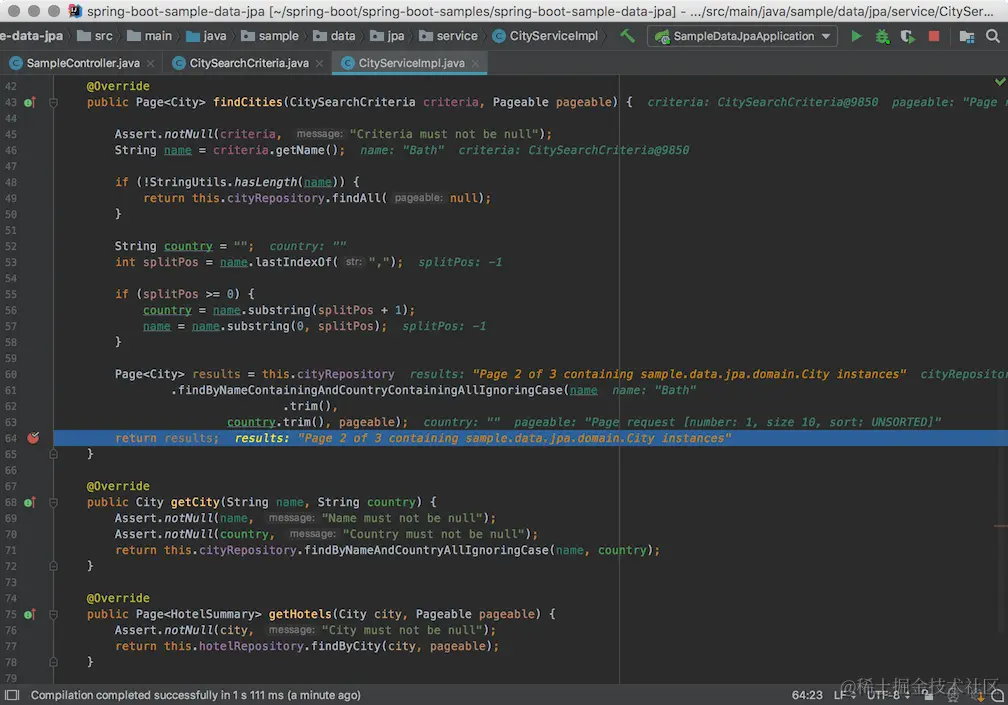1008x705 pixels.
Task: Click 'getName()' on line 46
Action: tap(307, 150)
